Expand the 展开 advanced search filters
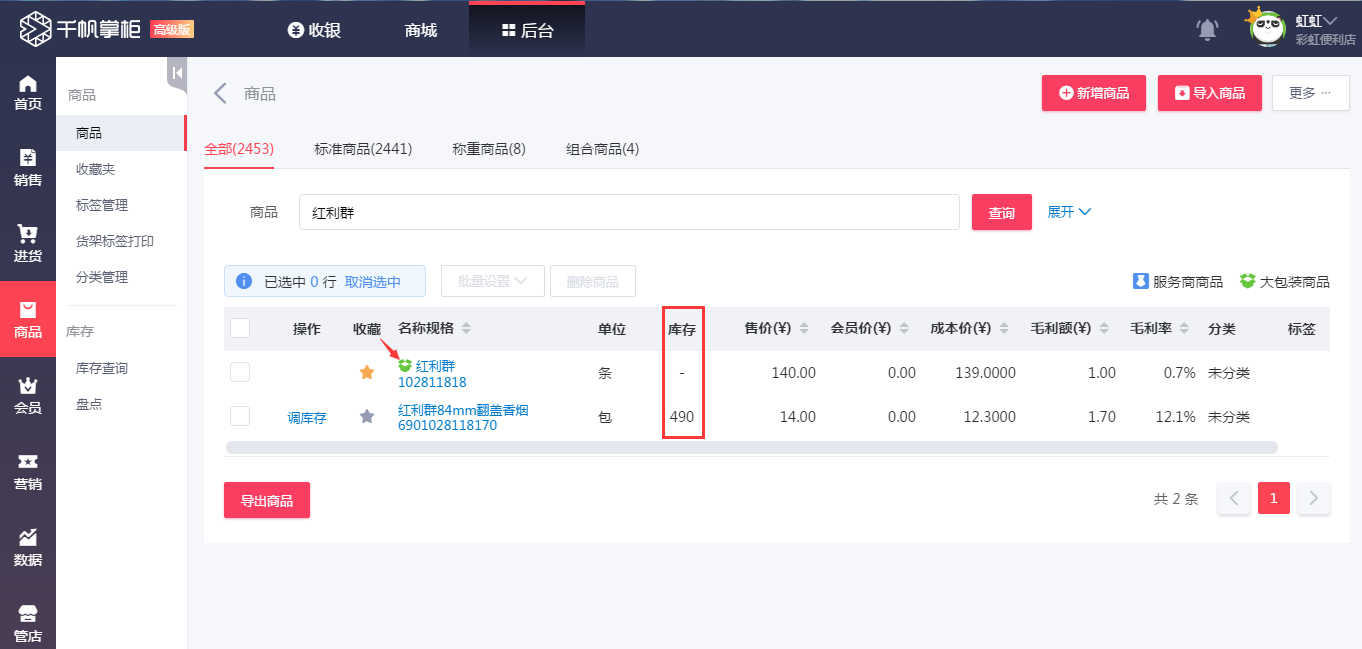The width and height of the screenshot is (1362, 649). click(1069, 211)
